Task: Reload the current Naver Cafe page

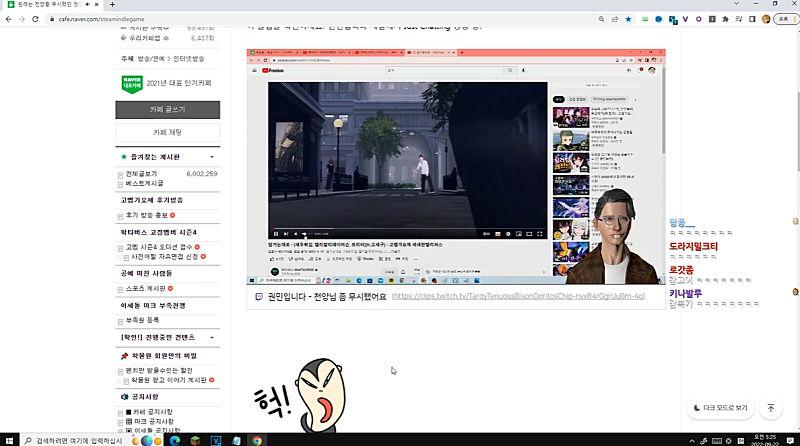Action: point(35,19)
